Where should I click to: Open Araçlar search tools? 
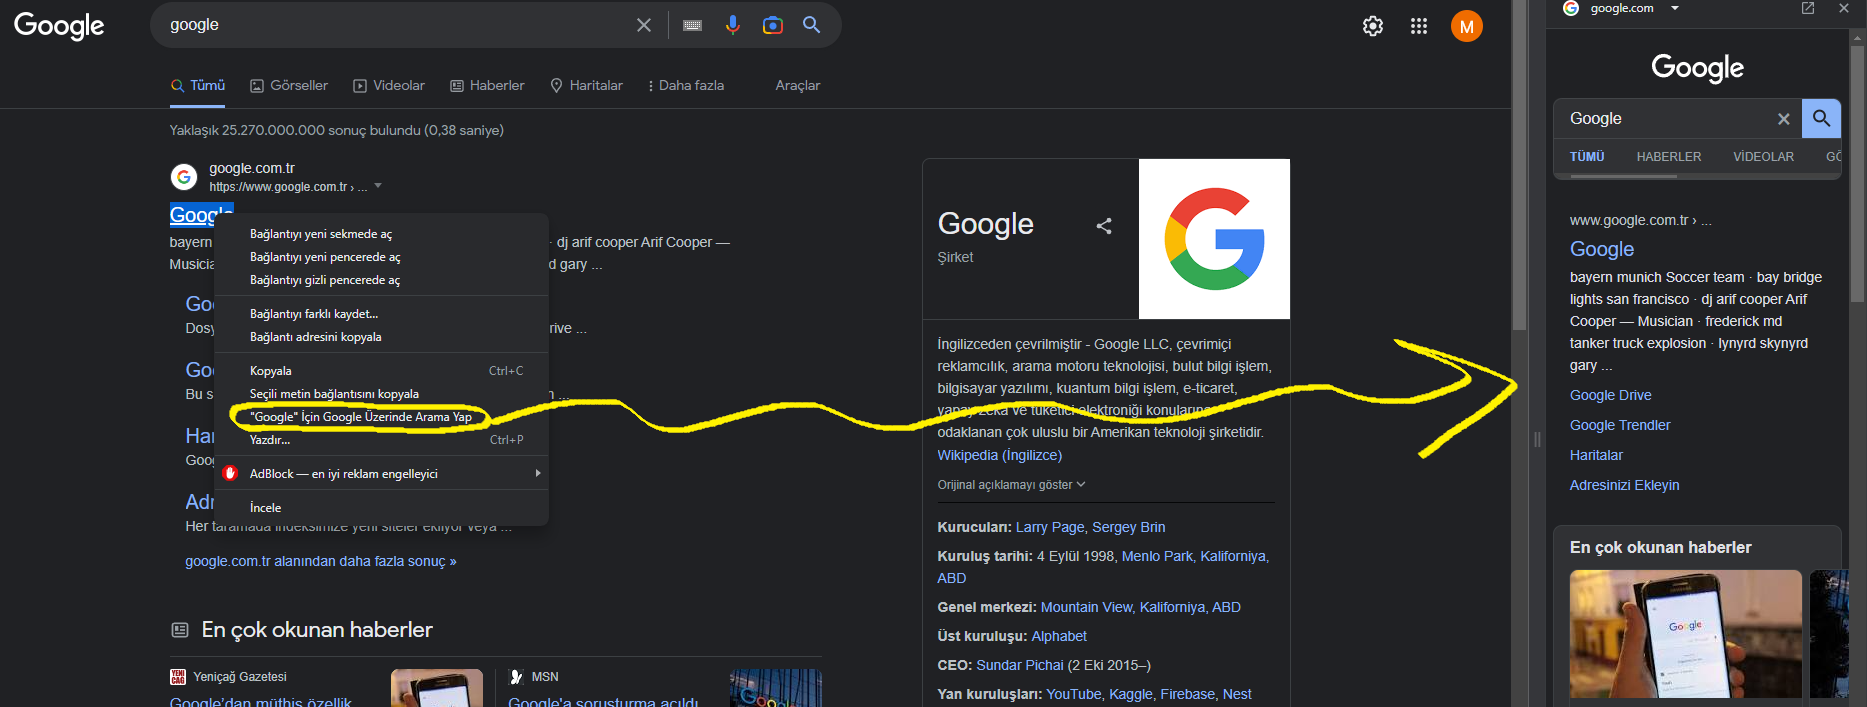click(798, 85)
